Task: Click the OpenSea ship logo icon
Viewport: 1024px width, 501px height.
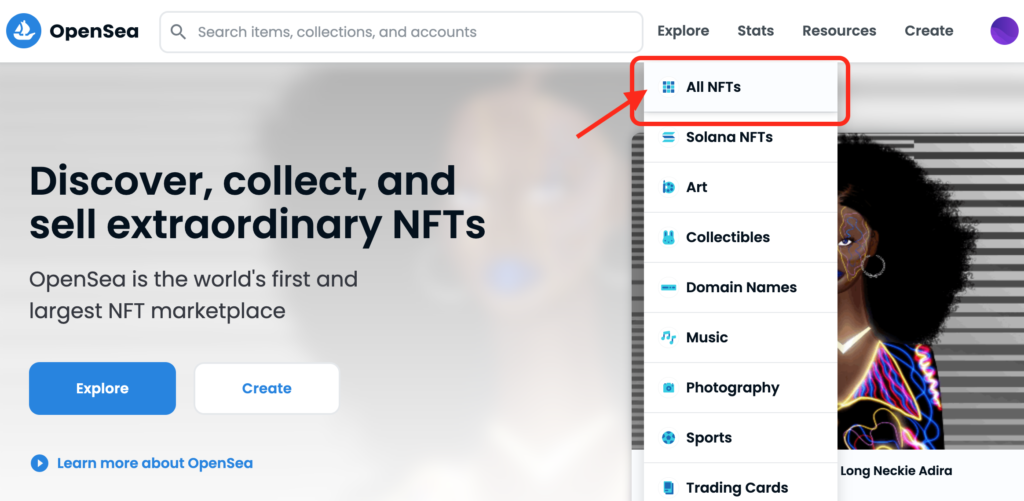Action: [x=24, y=31]
